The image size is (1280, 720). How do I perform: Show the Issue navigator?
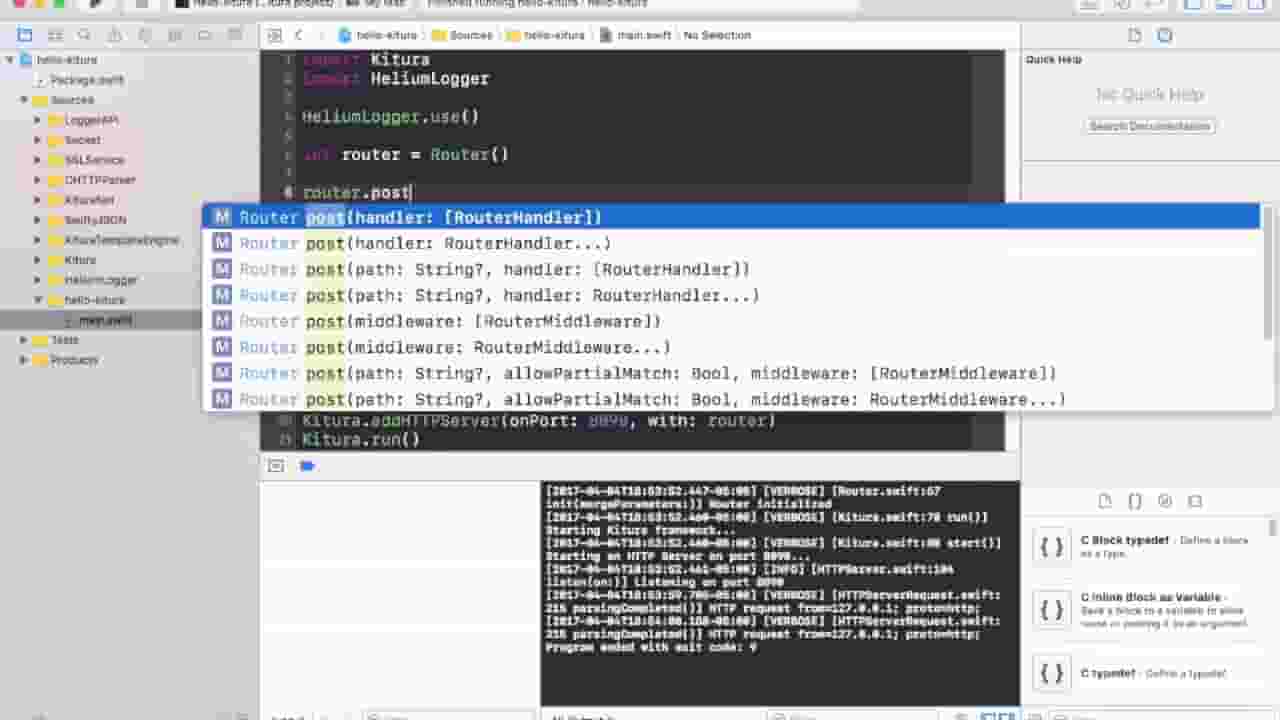(x=115, y=35)
